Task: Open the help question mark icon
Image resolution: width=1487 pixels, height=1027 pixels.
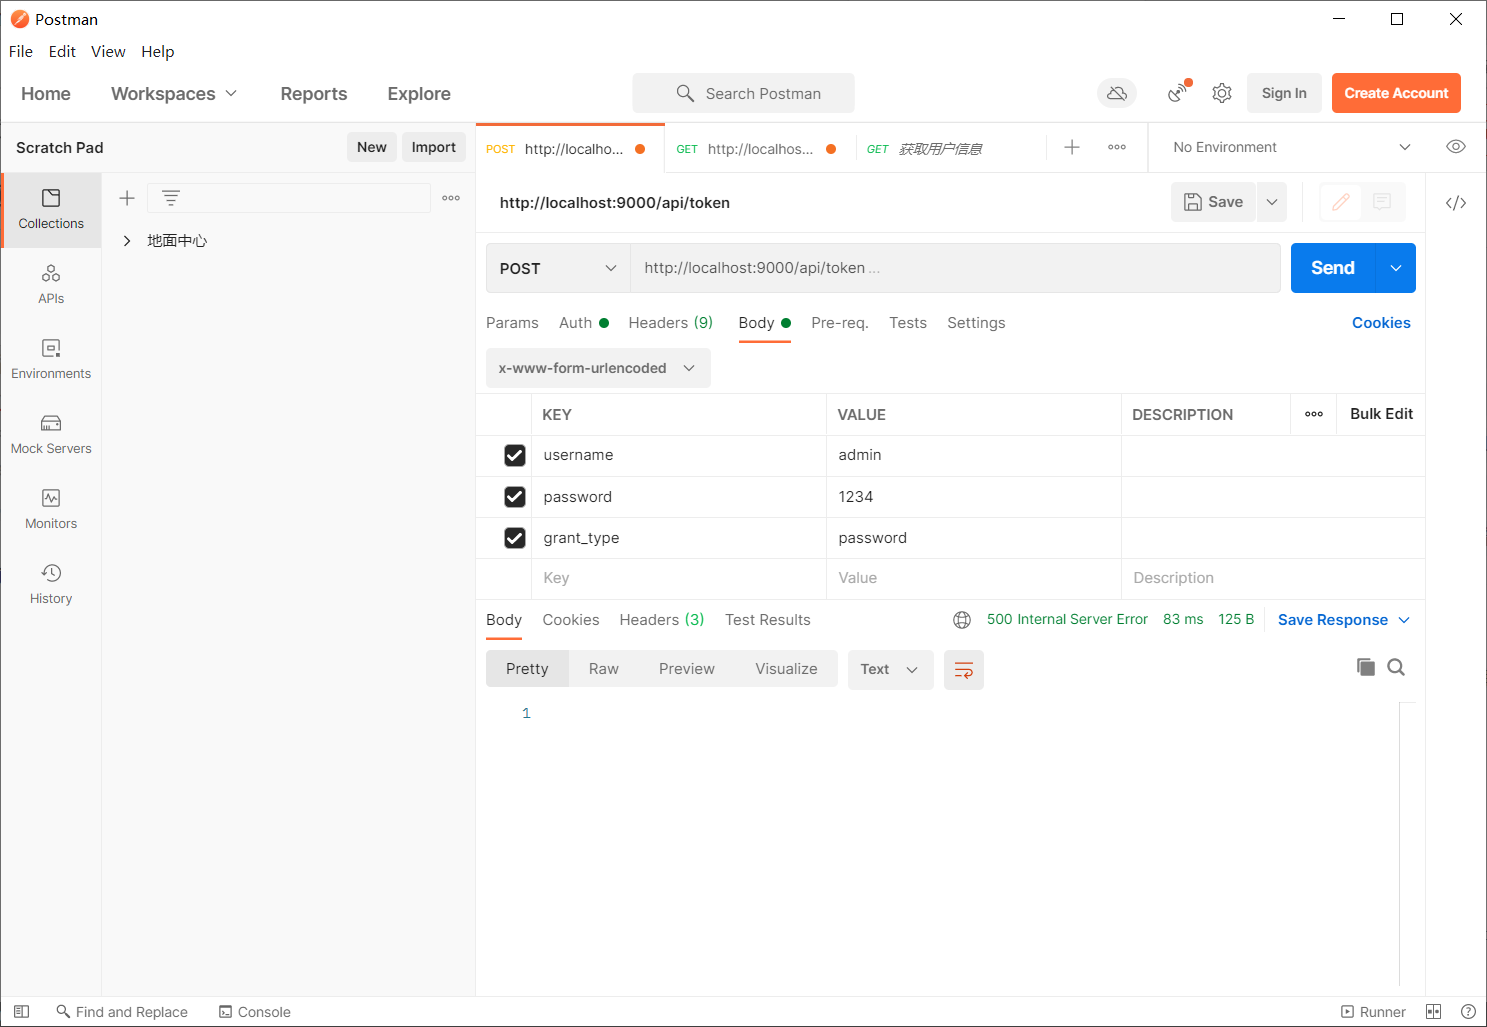Action: tap(1468, 1012)
